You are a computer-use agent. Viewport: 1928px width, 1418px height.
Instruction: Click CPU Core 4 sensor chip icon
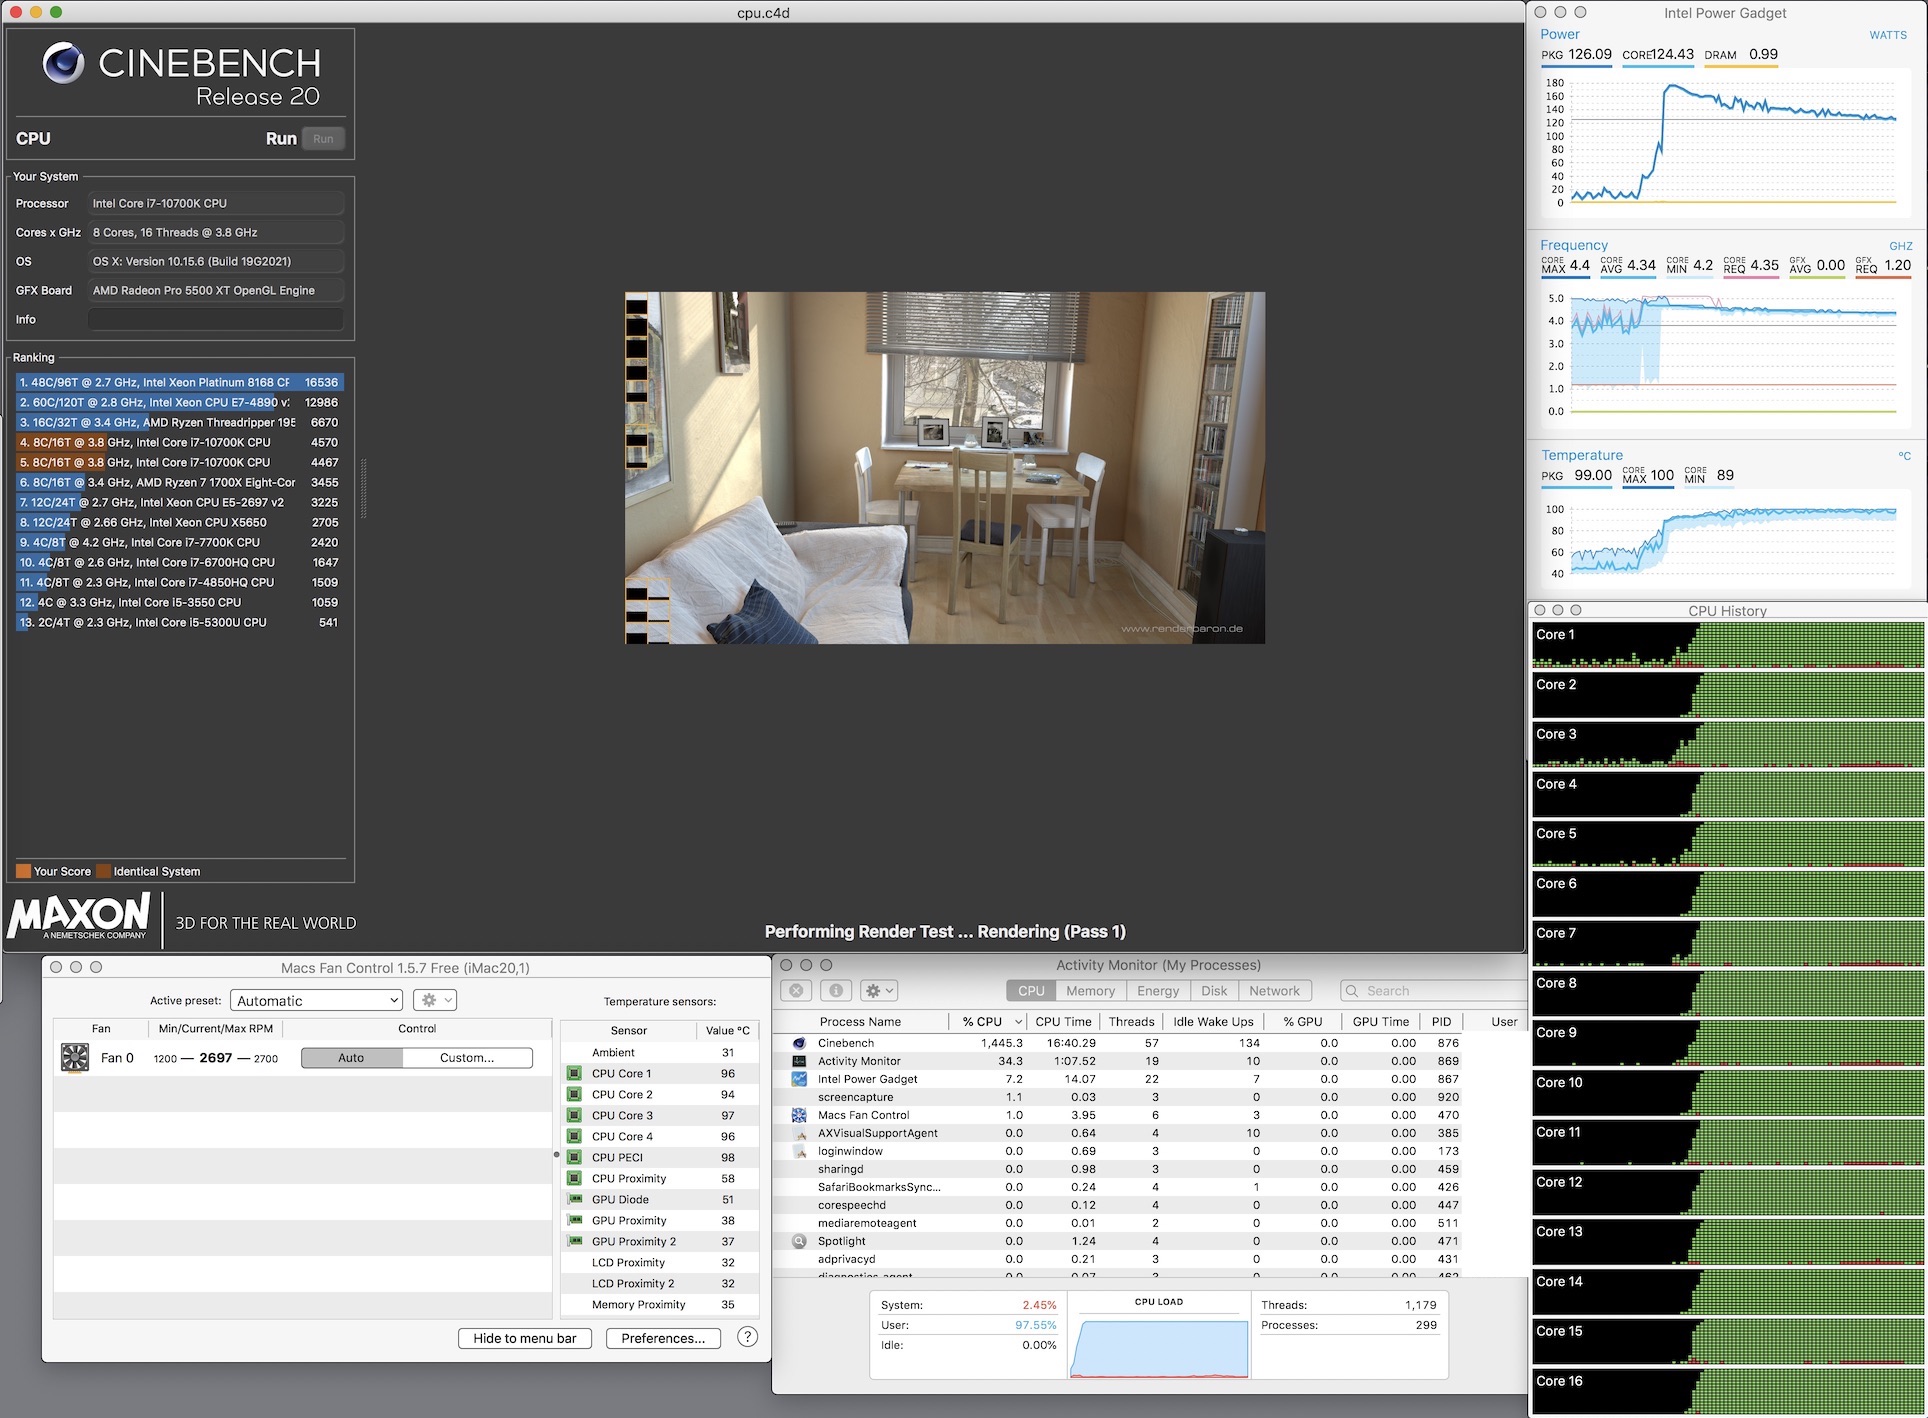click(x=574, y=1136)
